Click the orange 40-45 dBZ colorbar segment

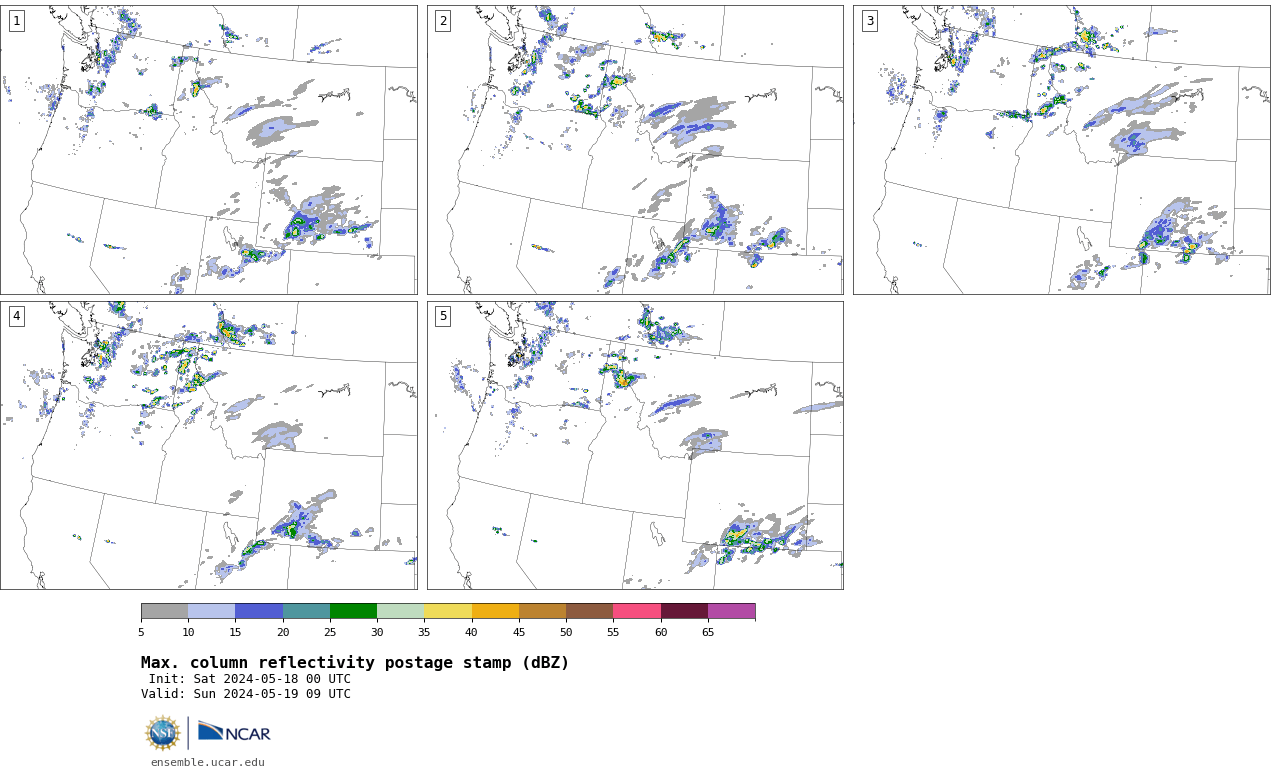pyautogui.click(x=495, y=611)
